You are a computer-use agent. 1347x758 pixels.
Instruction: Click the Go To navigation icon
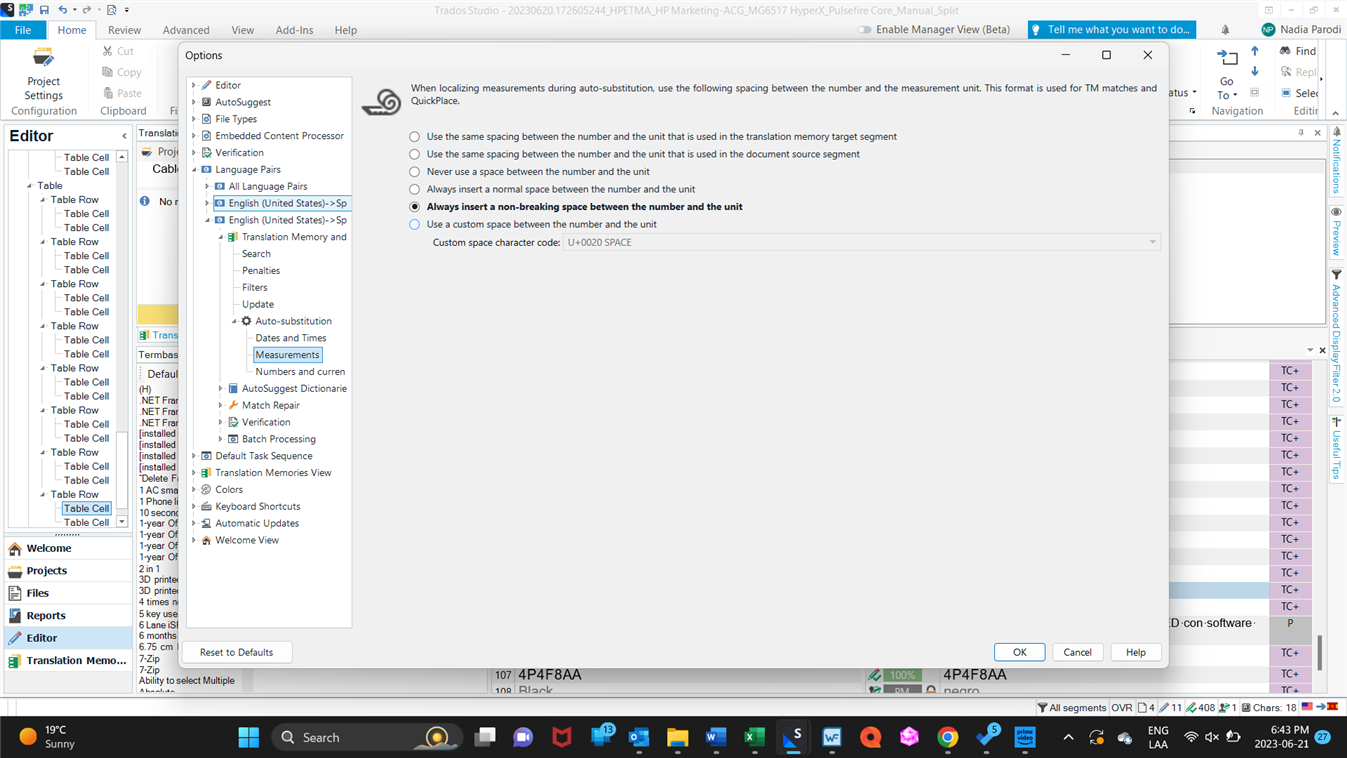point(1227,58)
